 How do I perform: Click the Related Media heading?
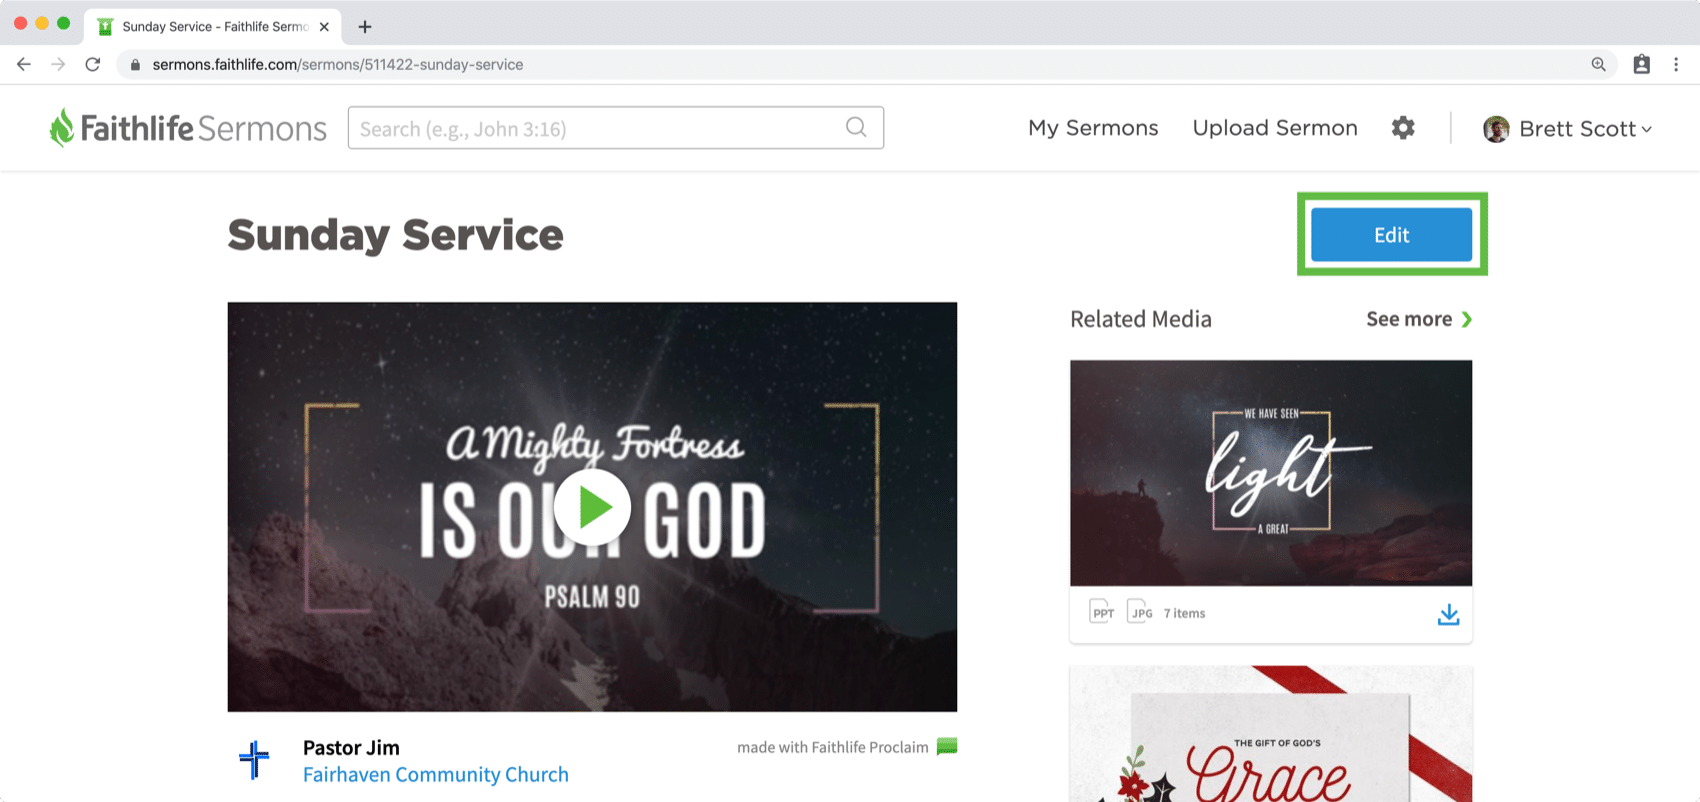(x=1141, y=319)
